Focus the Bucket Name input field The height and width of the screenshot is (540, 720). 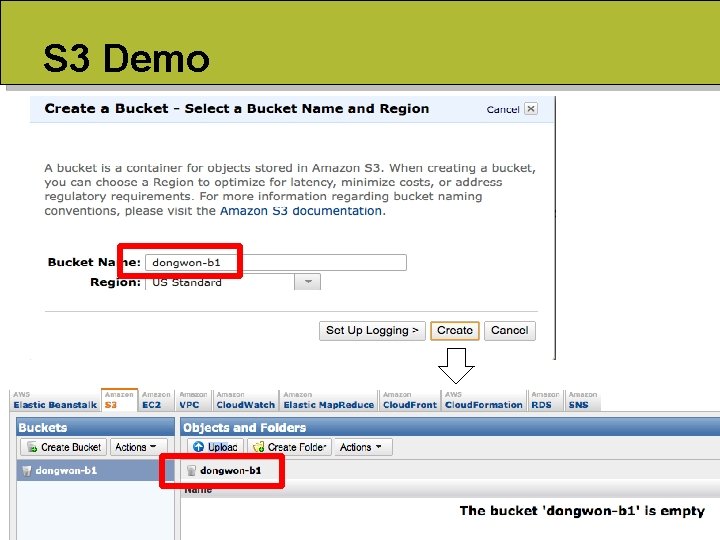(x=276, y=263)
